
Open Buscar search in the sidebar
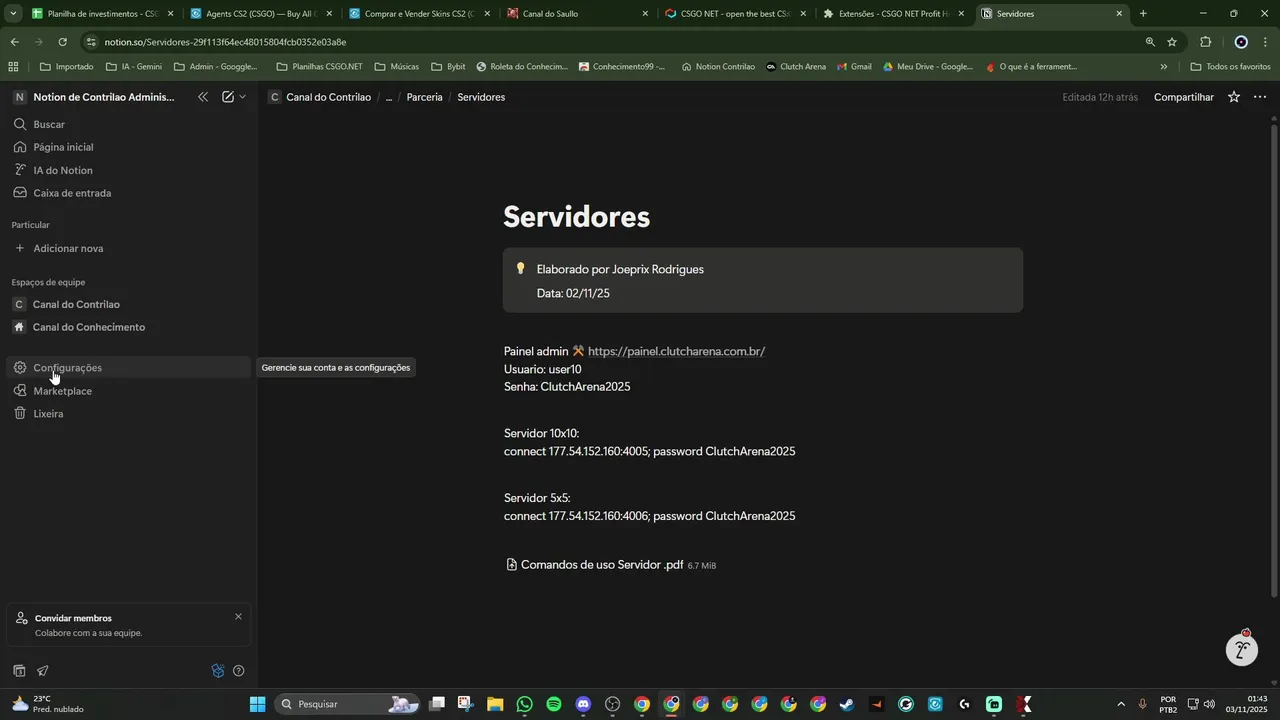click(128, 124)
